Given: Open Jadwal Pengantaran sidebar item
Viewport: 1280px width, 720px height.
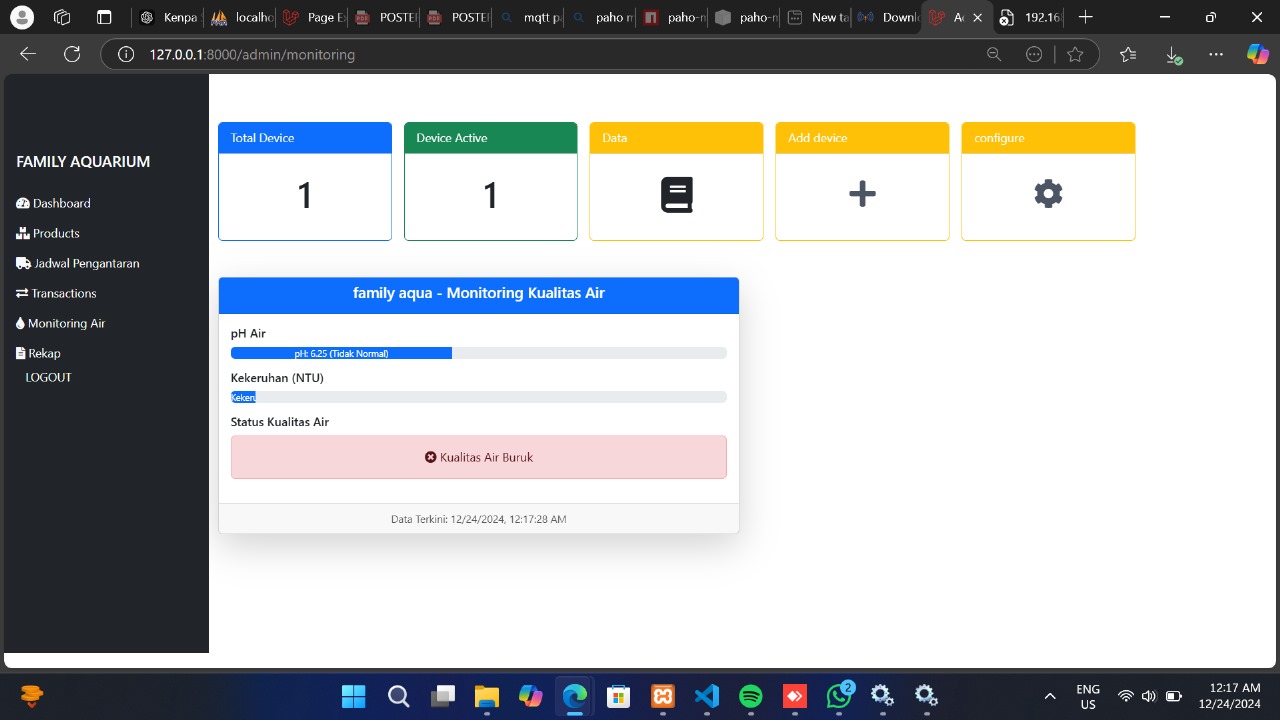Looking at the screenshot, I should pyautogui.click(x=86, y=263).
